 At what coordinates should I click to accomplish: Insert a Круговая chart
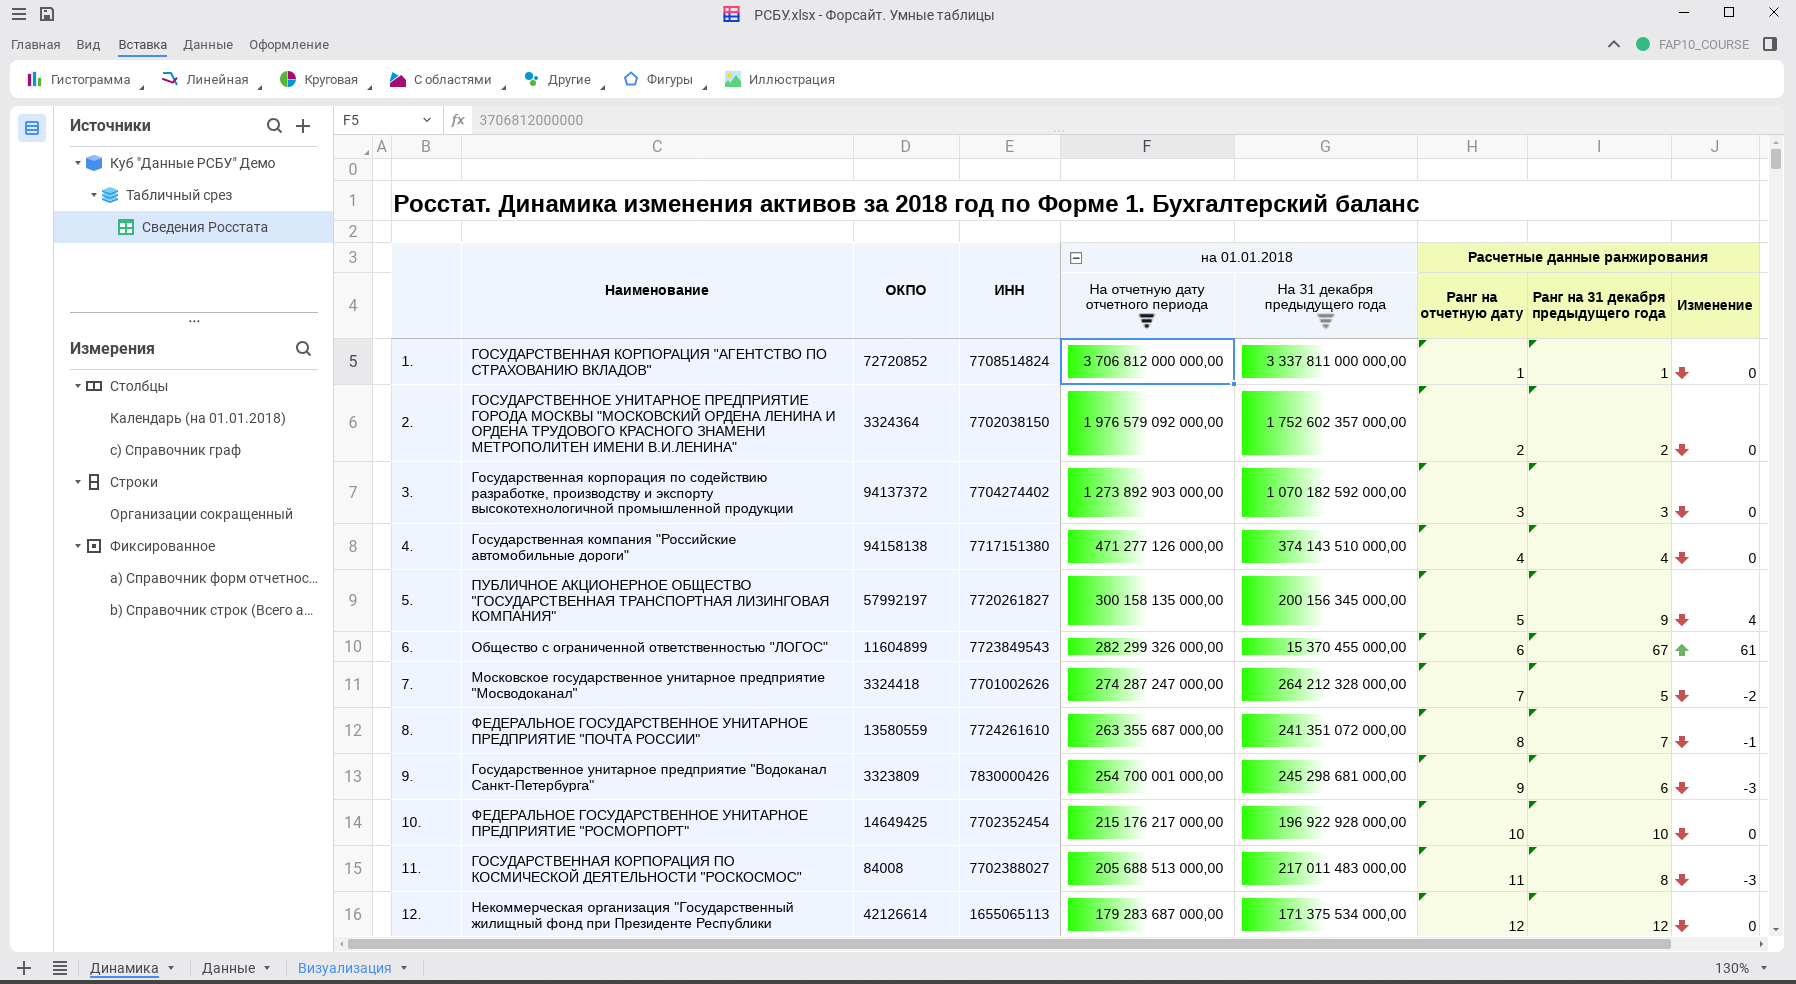pos(319,79)
